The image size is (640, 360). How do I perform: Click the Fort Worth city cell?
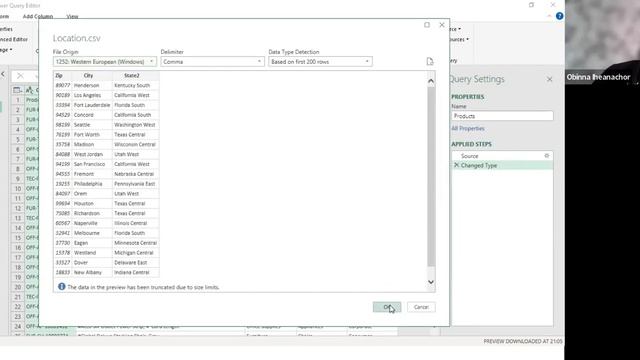pyautogui.click(x=92, y=134)
